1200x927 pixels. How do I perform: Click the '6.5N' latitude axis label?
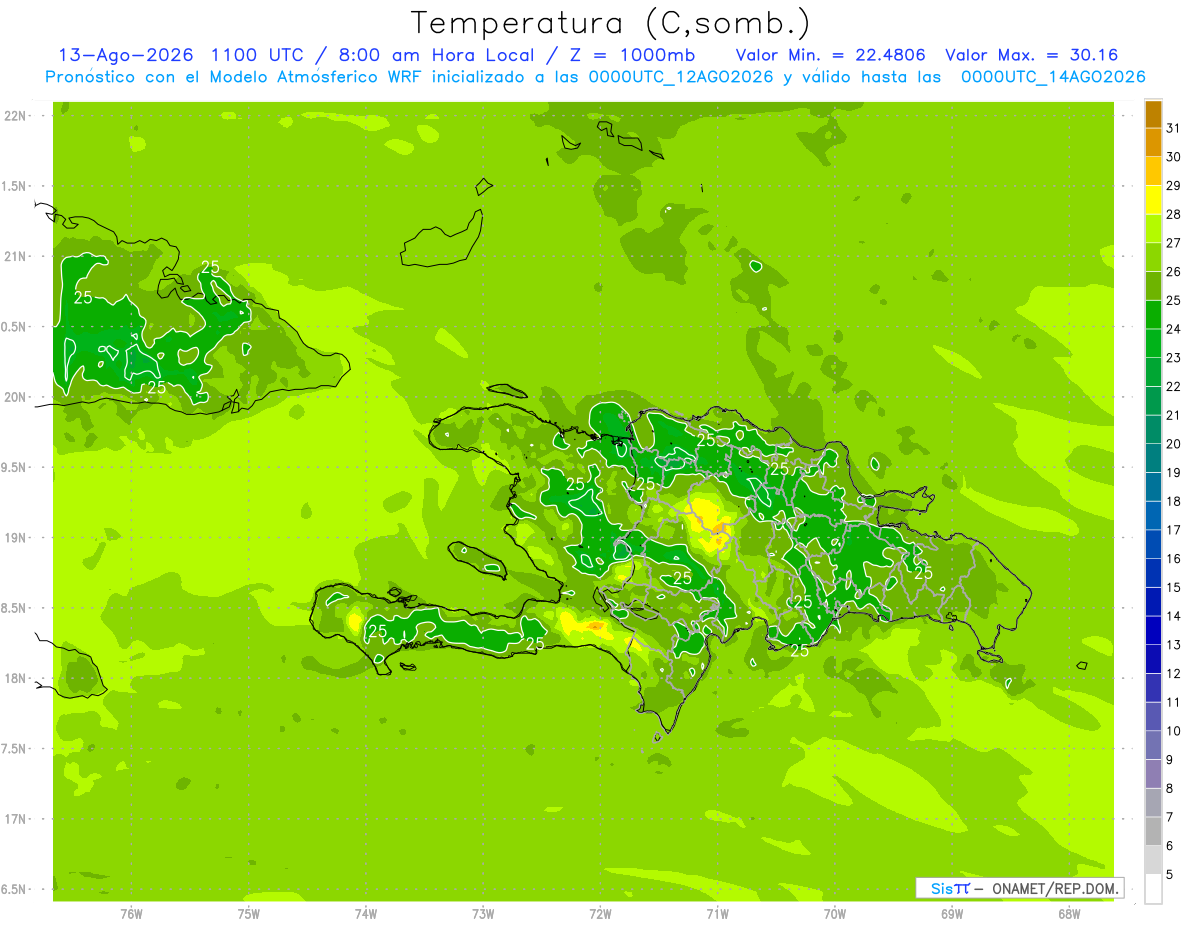[x=14, y=890]
